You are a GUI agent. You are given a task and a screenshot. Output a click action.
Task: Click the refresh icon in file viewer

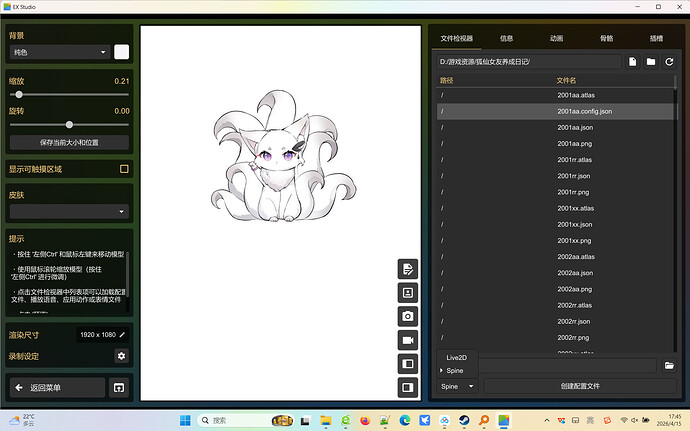tap(669, 62)
